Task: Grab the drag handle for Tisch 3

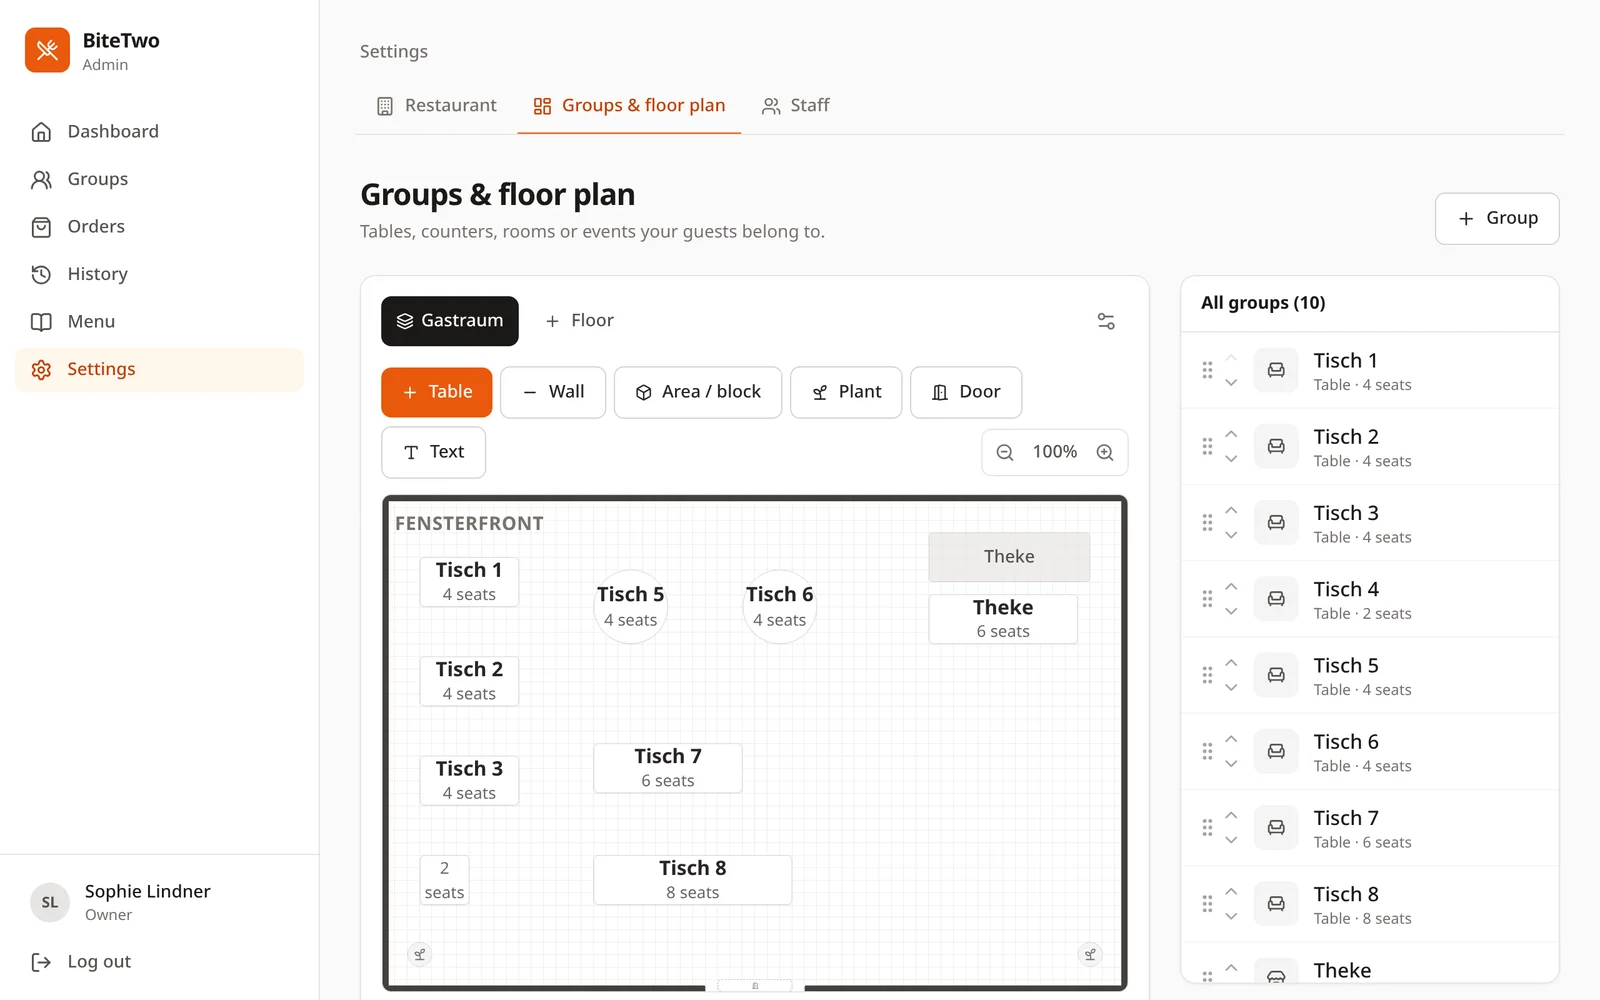Action: pos(1207,522)
